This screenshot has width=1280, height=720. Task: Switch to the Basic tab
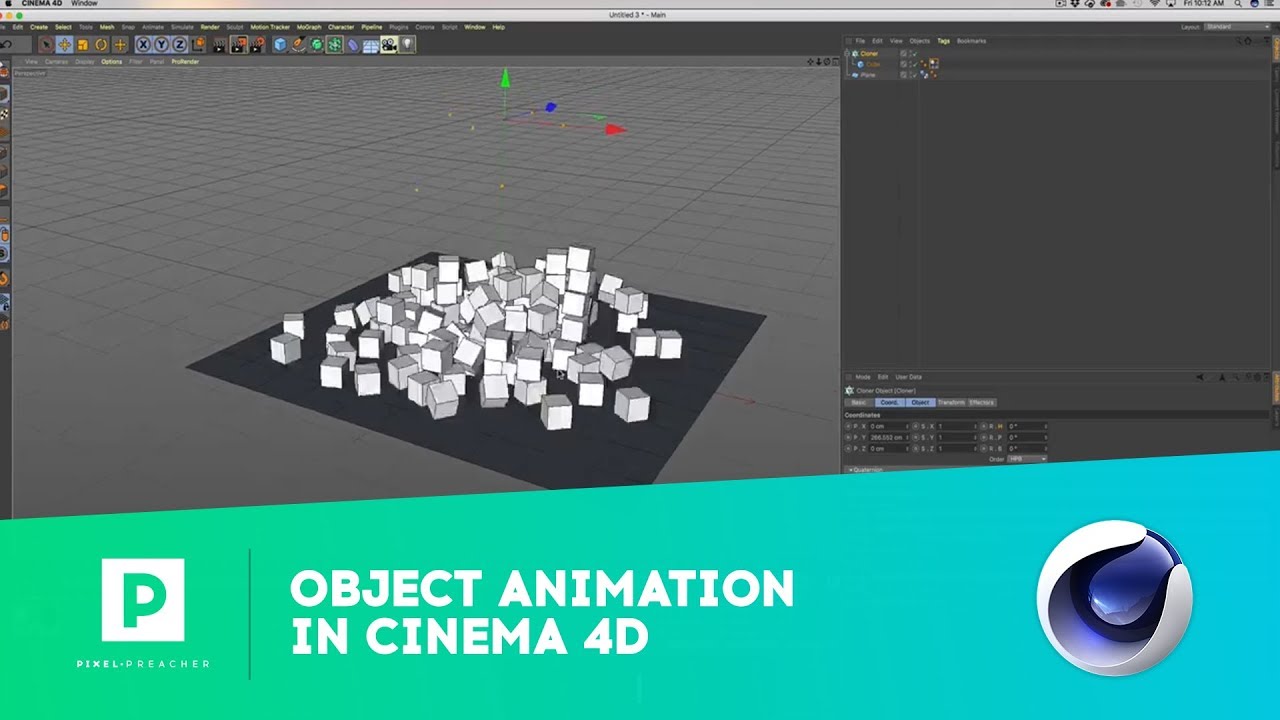click(859, 403)
